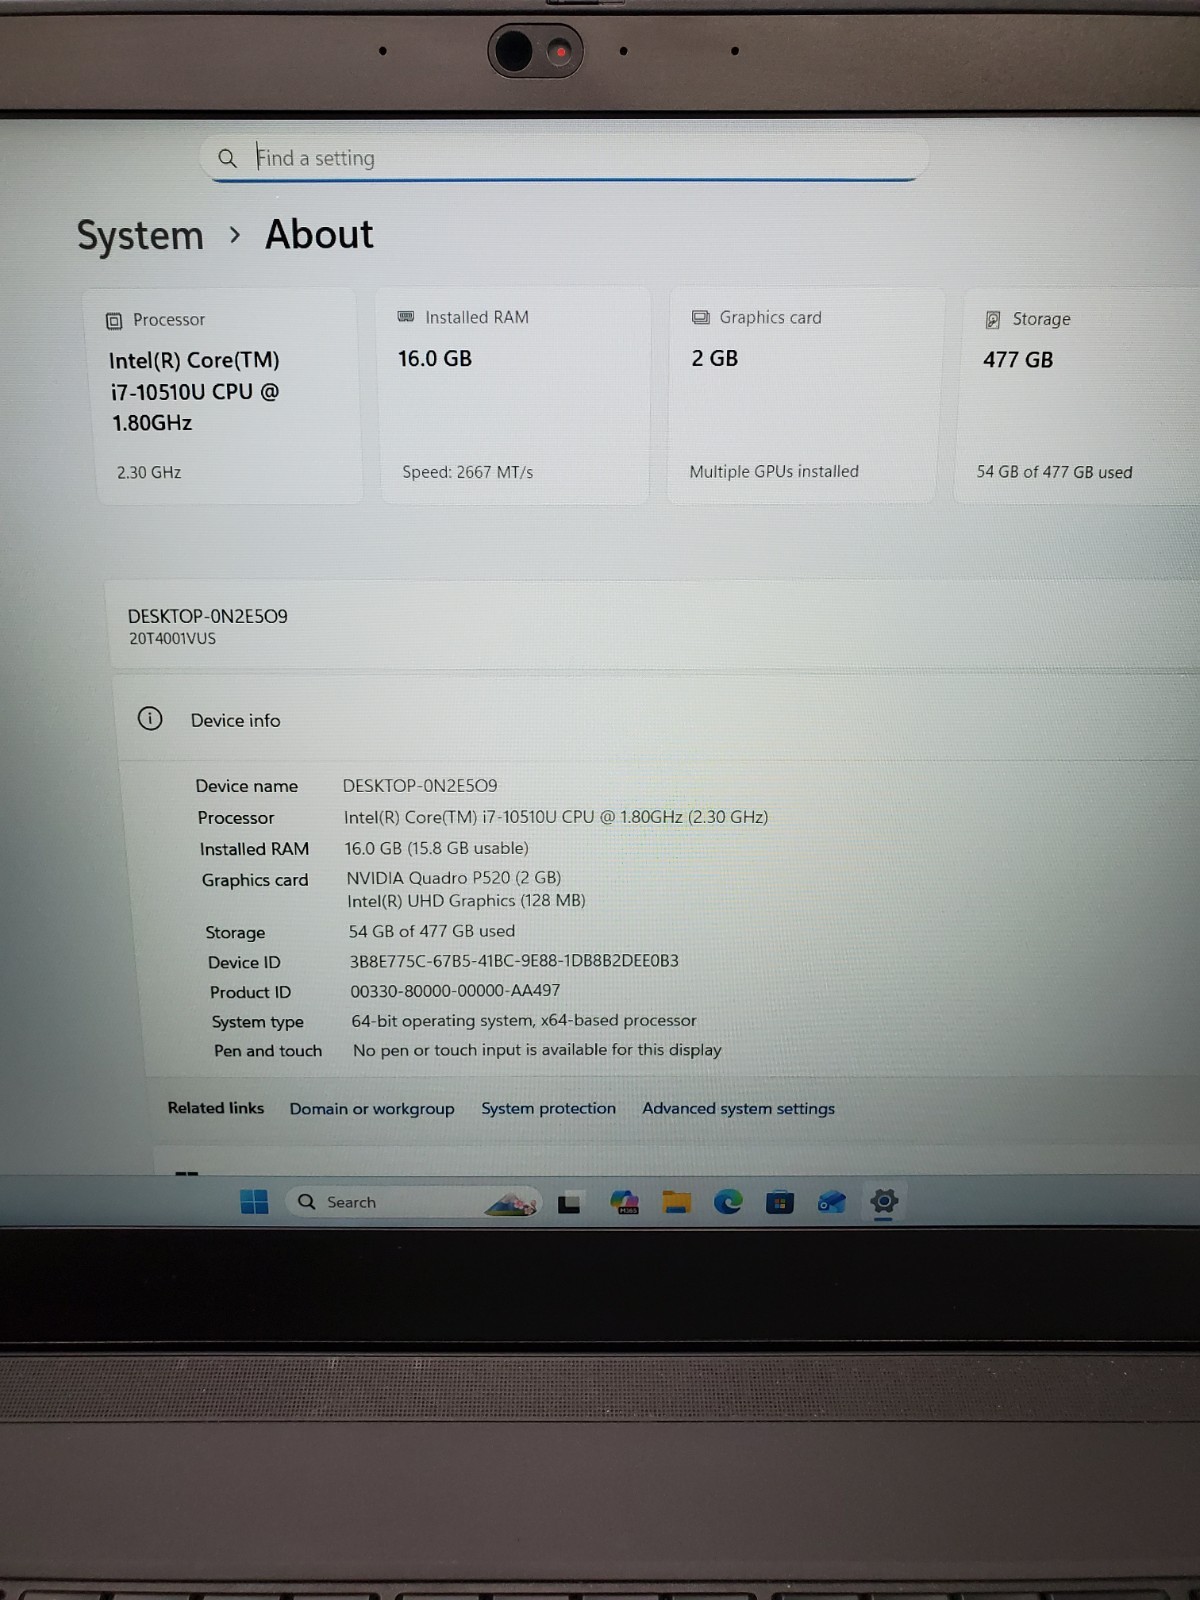The image size is (1200, 1600).
Task: Select the 16.0 GB installed RAM value
Action: point(435,358)
